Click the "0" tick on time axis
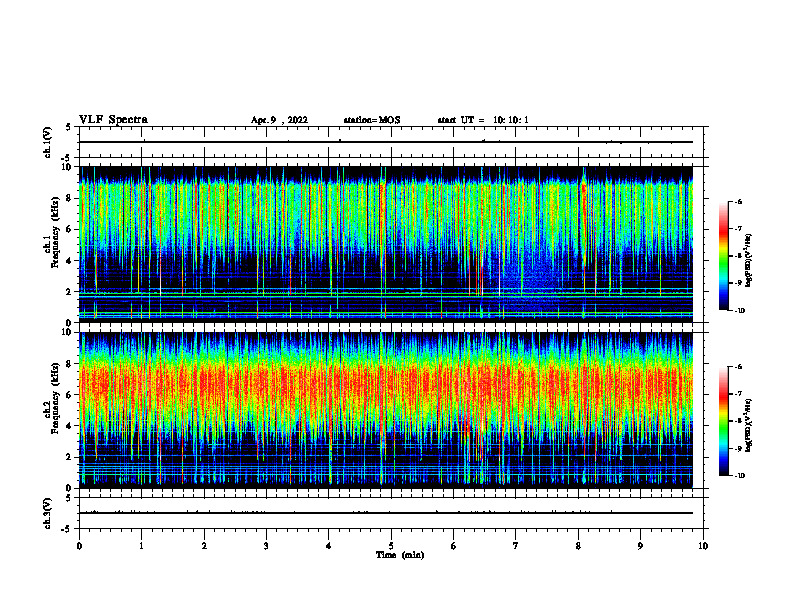Screen dimensions: 792x612 (x=79, y=546)
